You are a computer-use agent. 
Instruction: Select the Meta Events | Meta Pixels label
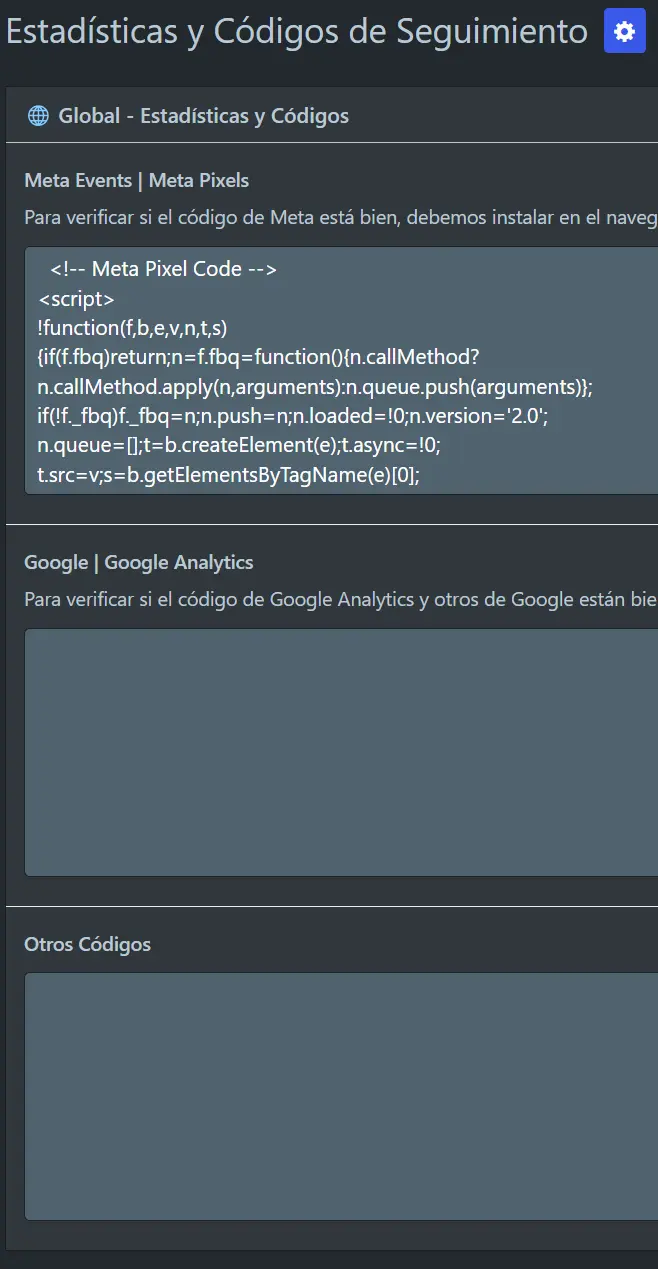[137, 181]
